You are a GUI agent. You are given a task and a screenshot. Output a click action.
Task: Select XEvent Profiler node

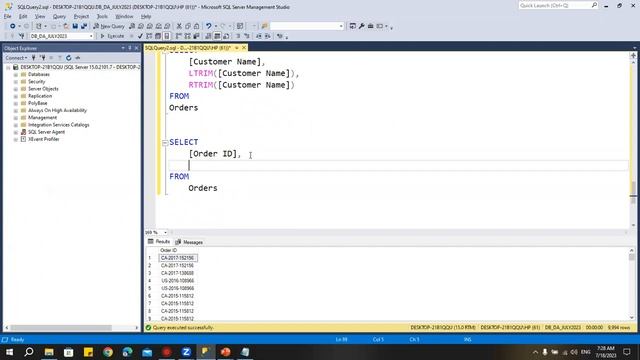pos(43,139)
